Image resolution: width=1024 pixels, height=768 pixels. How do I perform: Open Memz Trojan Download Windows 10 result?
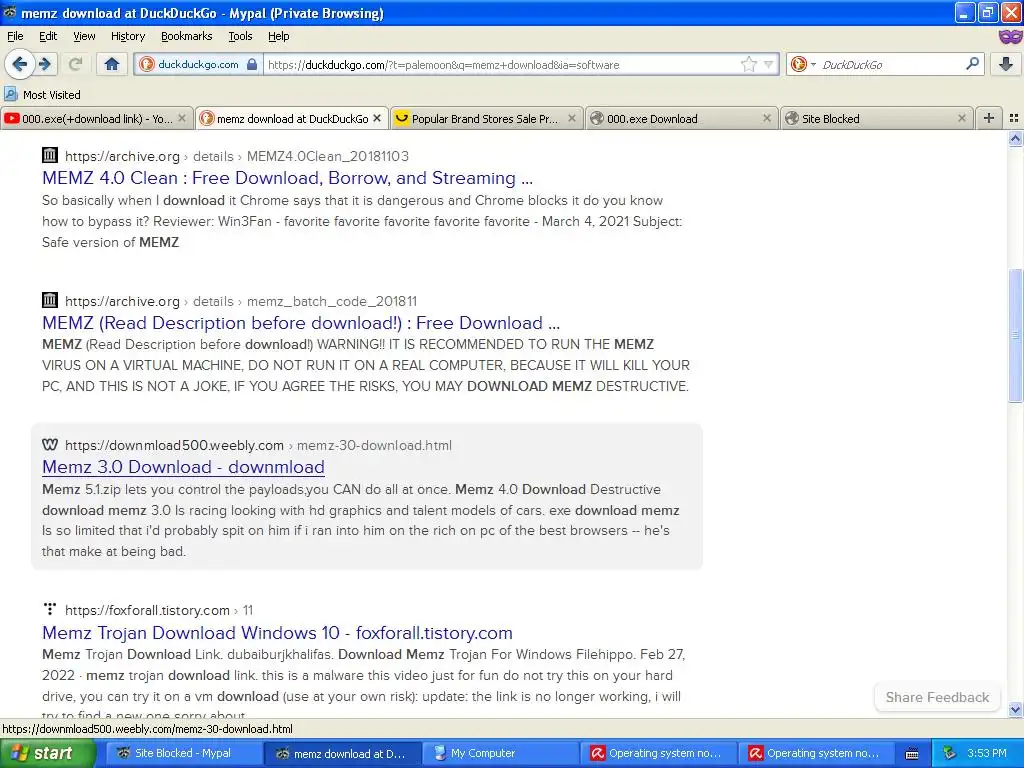pos(277,632)
